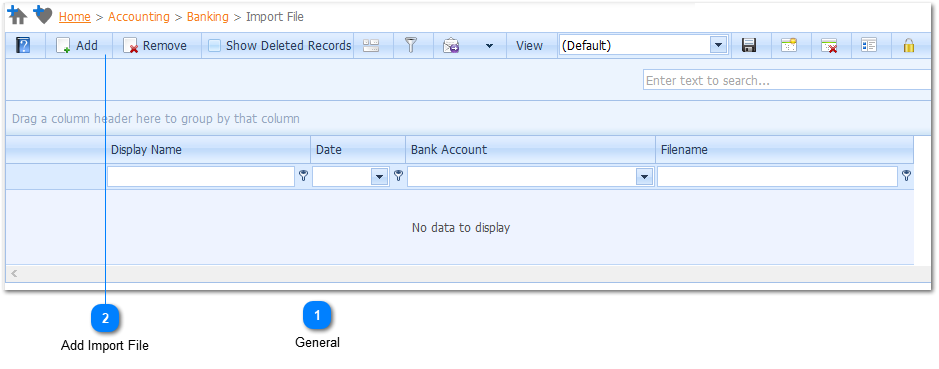Click the save view floppy disk icon
939x369 pixels.
pyautogui.click(x=749, y=46)
